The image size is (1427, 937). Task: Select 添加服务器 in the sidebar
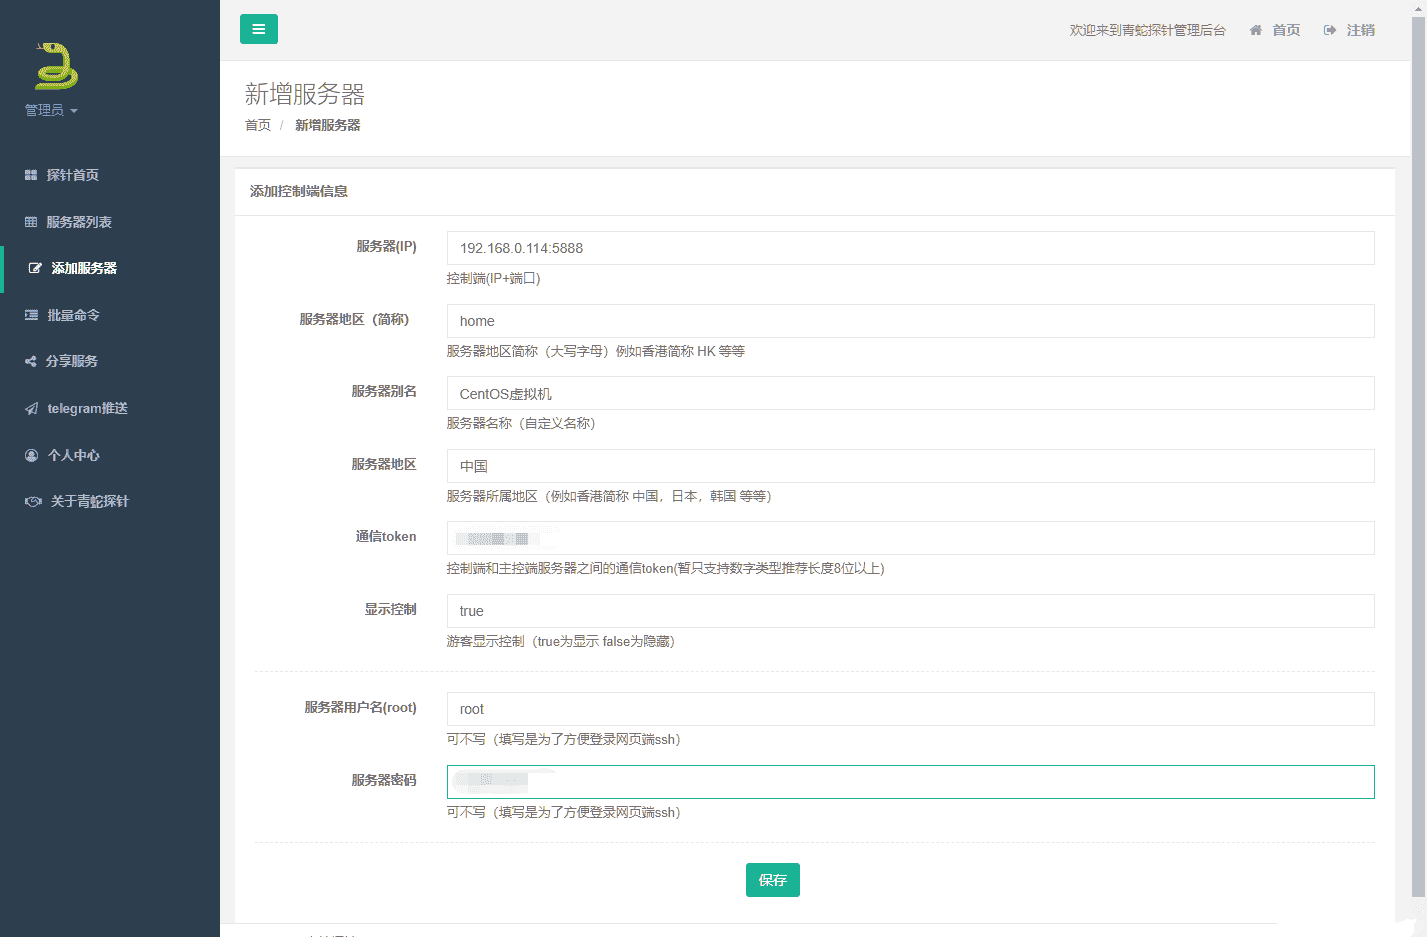pyautogui.click(x=84, y=268)
